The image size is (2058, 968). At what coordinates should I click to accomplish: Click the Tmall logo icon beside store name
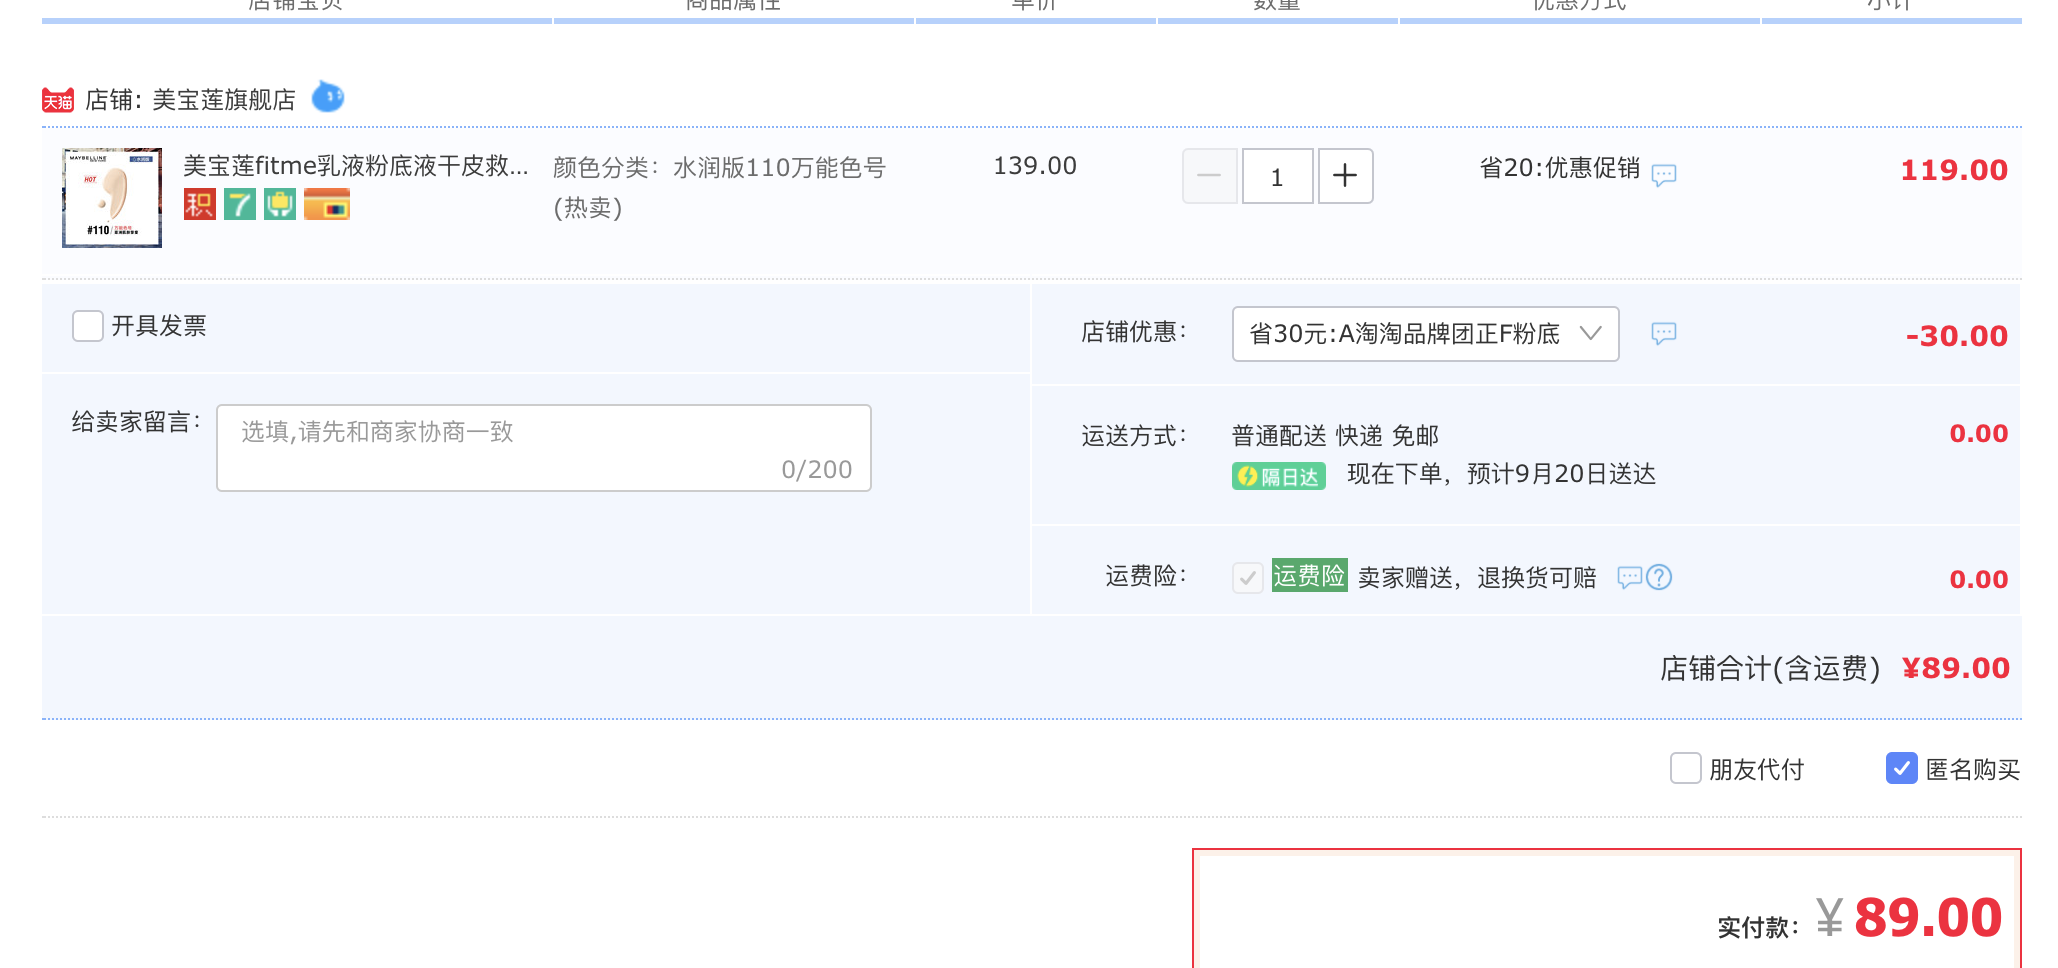(x=58, y=100)
